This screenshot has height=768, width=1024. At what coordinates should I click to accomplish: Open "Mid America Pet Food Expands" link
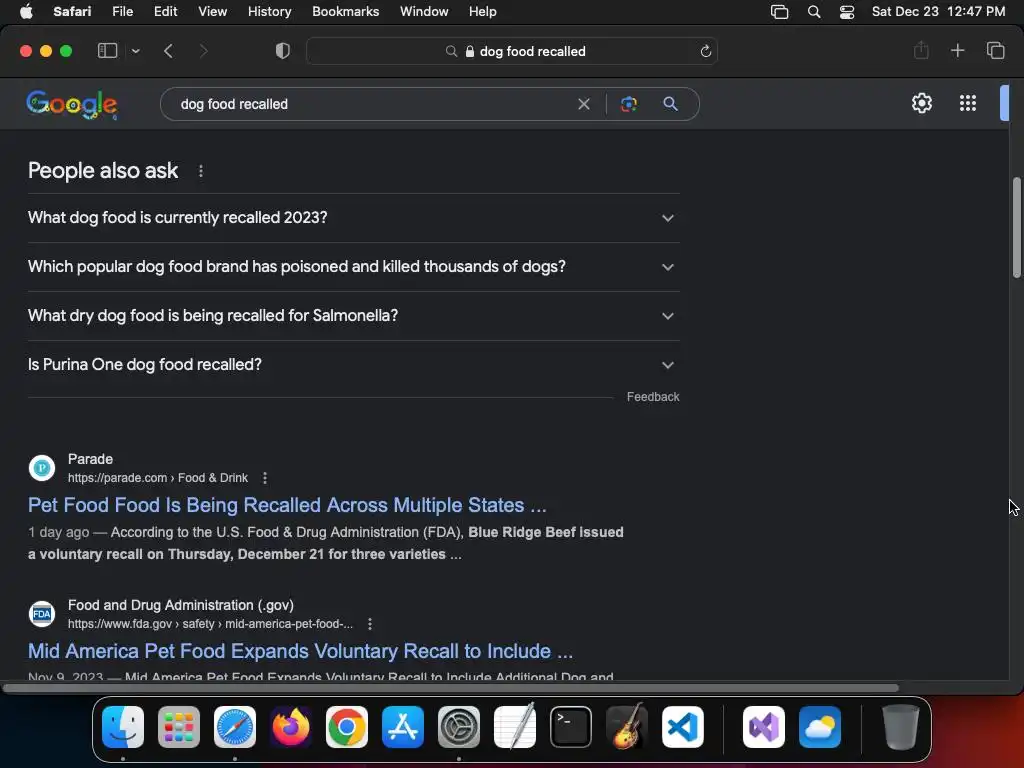(300, 651)
